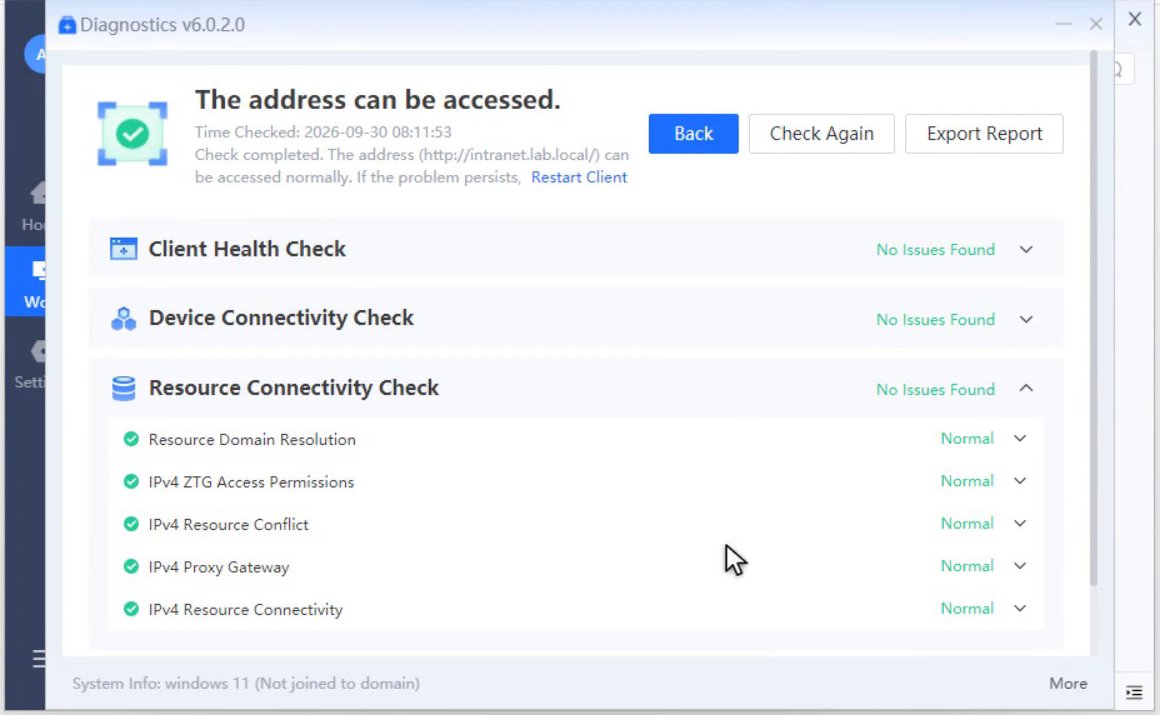Click the Diagnostics app logo in title bar
1160x715 pixels.
67,25
